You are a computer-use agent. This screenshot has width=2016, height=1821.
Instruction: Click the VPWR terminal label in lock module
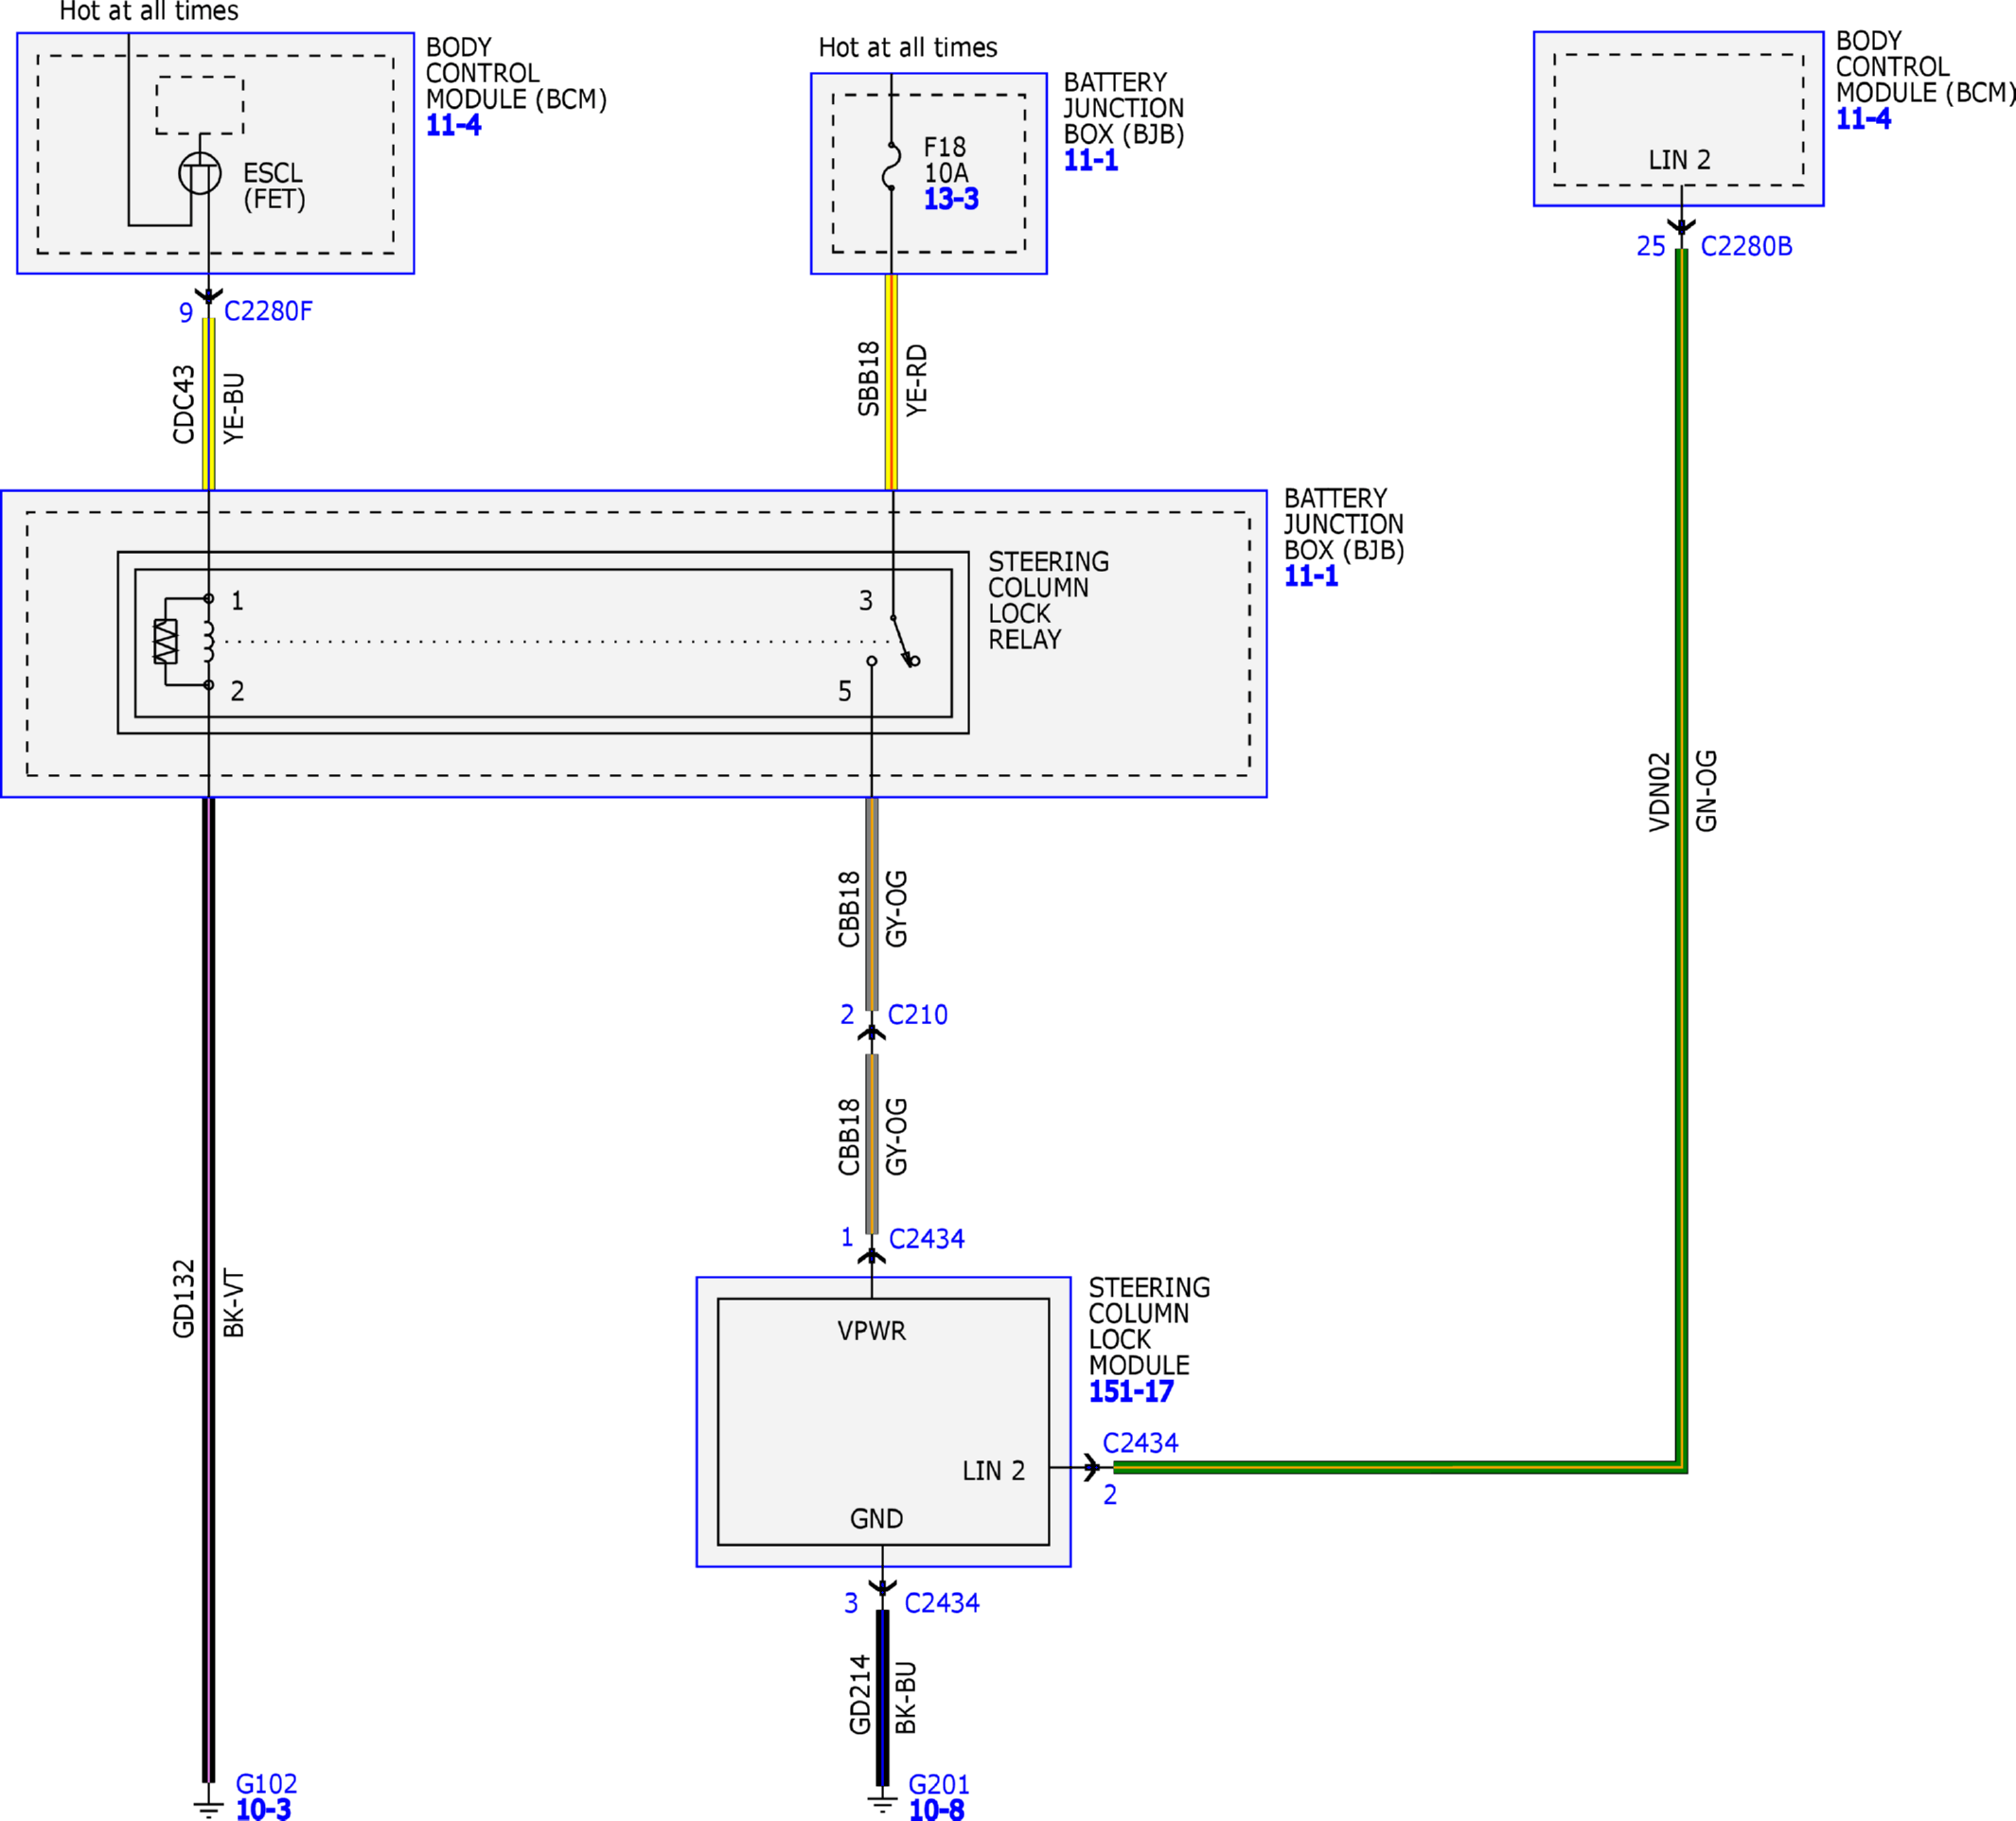872,1331
